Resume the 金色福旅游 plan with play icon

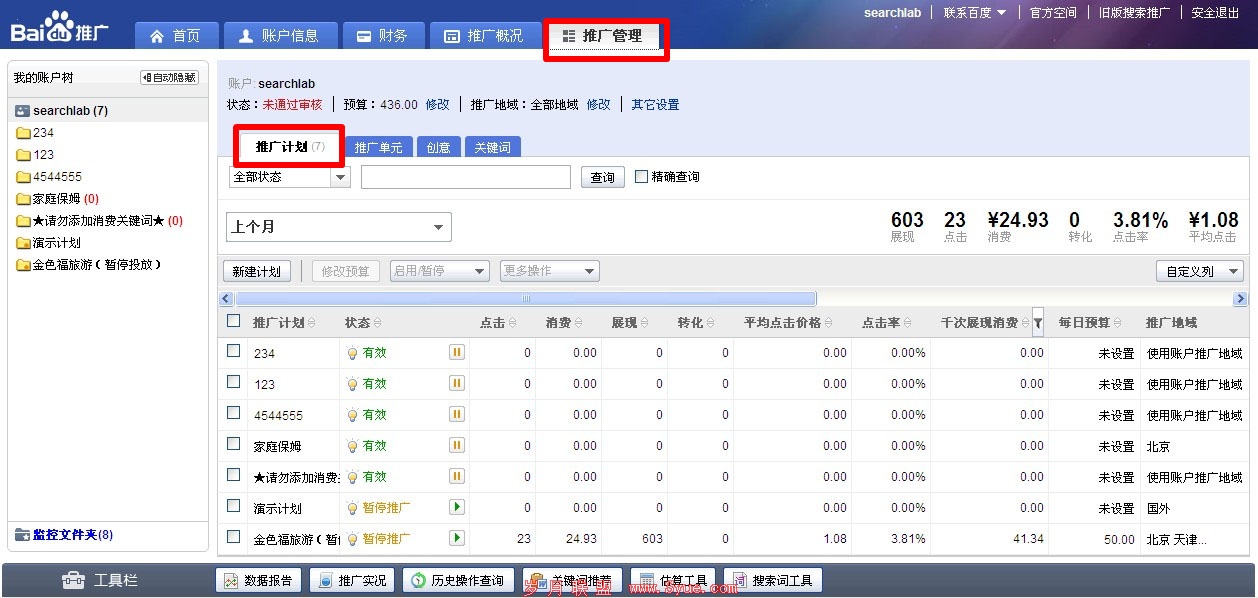[457, 538]
